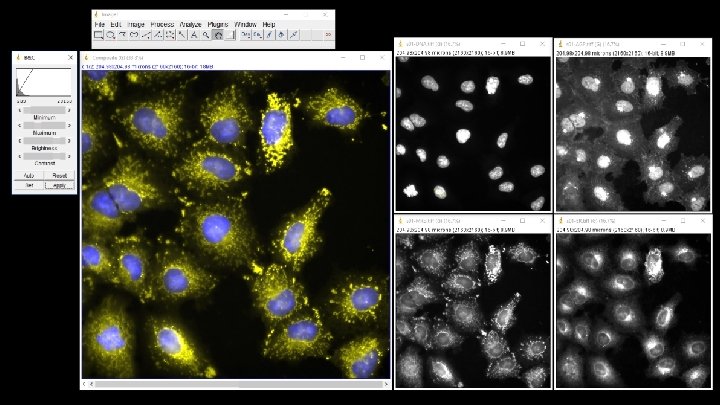
Task: Select the Freehand selection tool
Action: click(x=135, y=35)
